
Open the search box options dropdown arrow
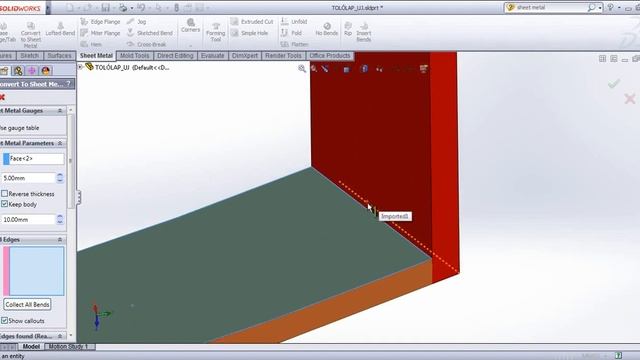coord(600,8)
